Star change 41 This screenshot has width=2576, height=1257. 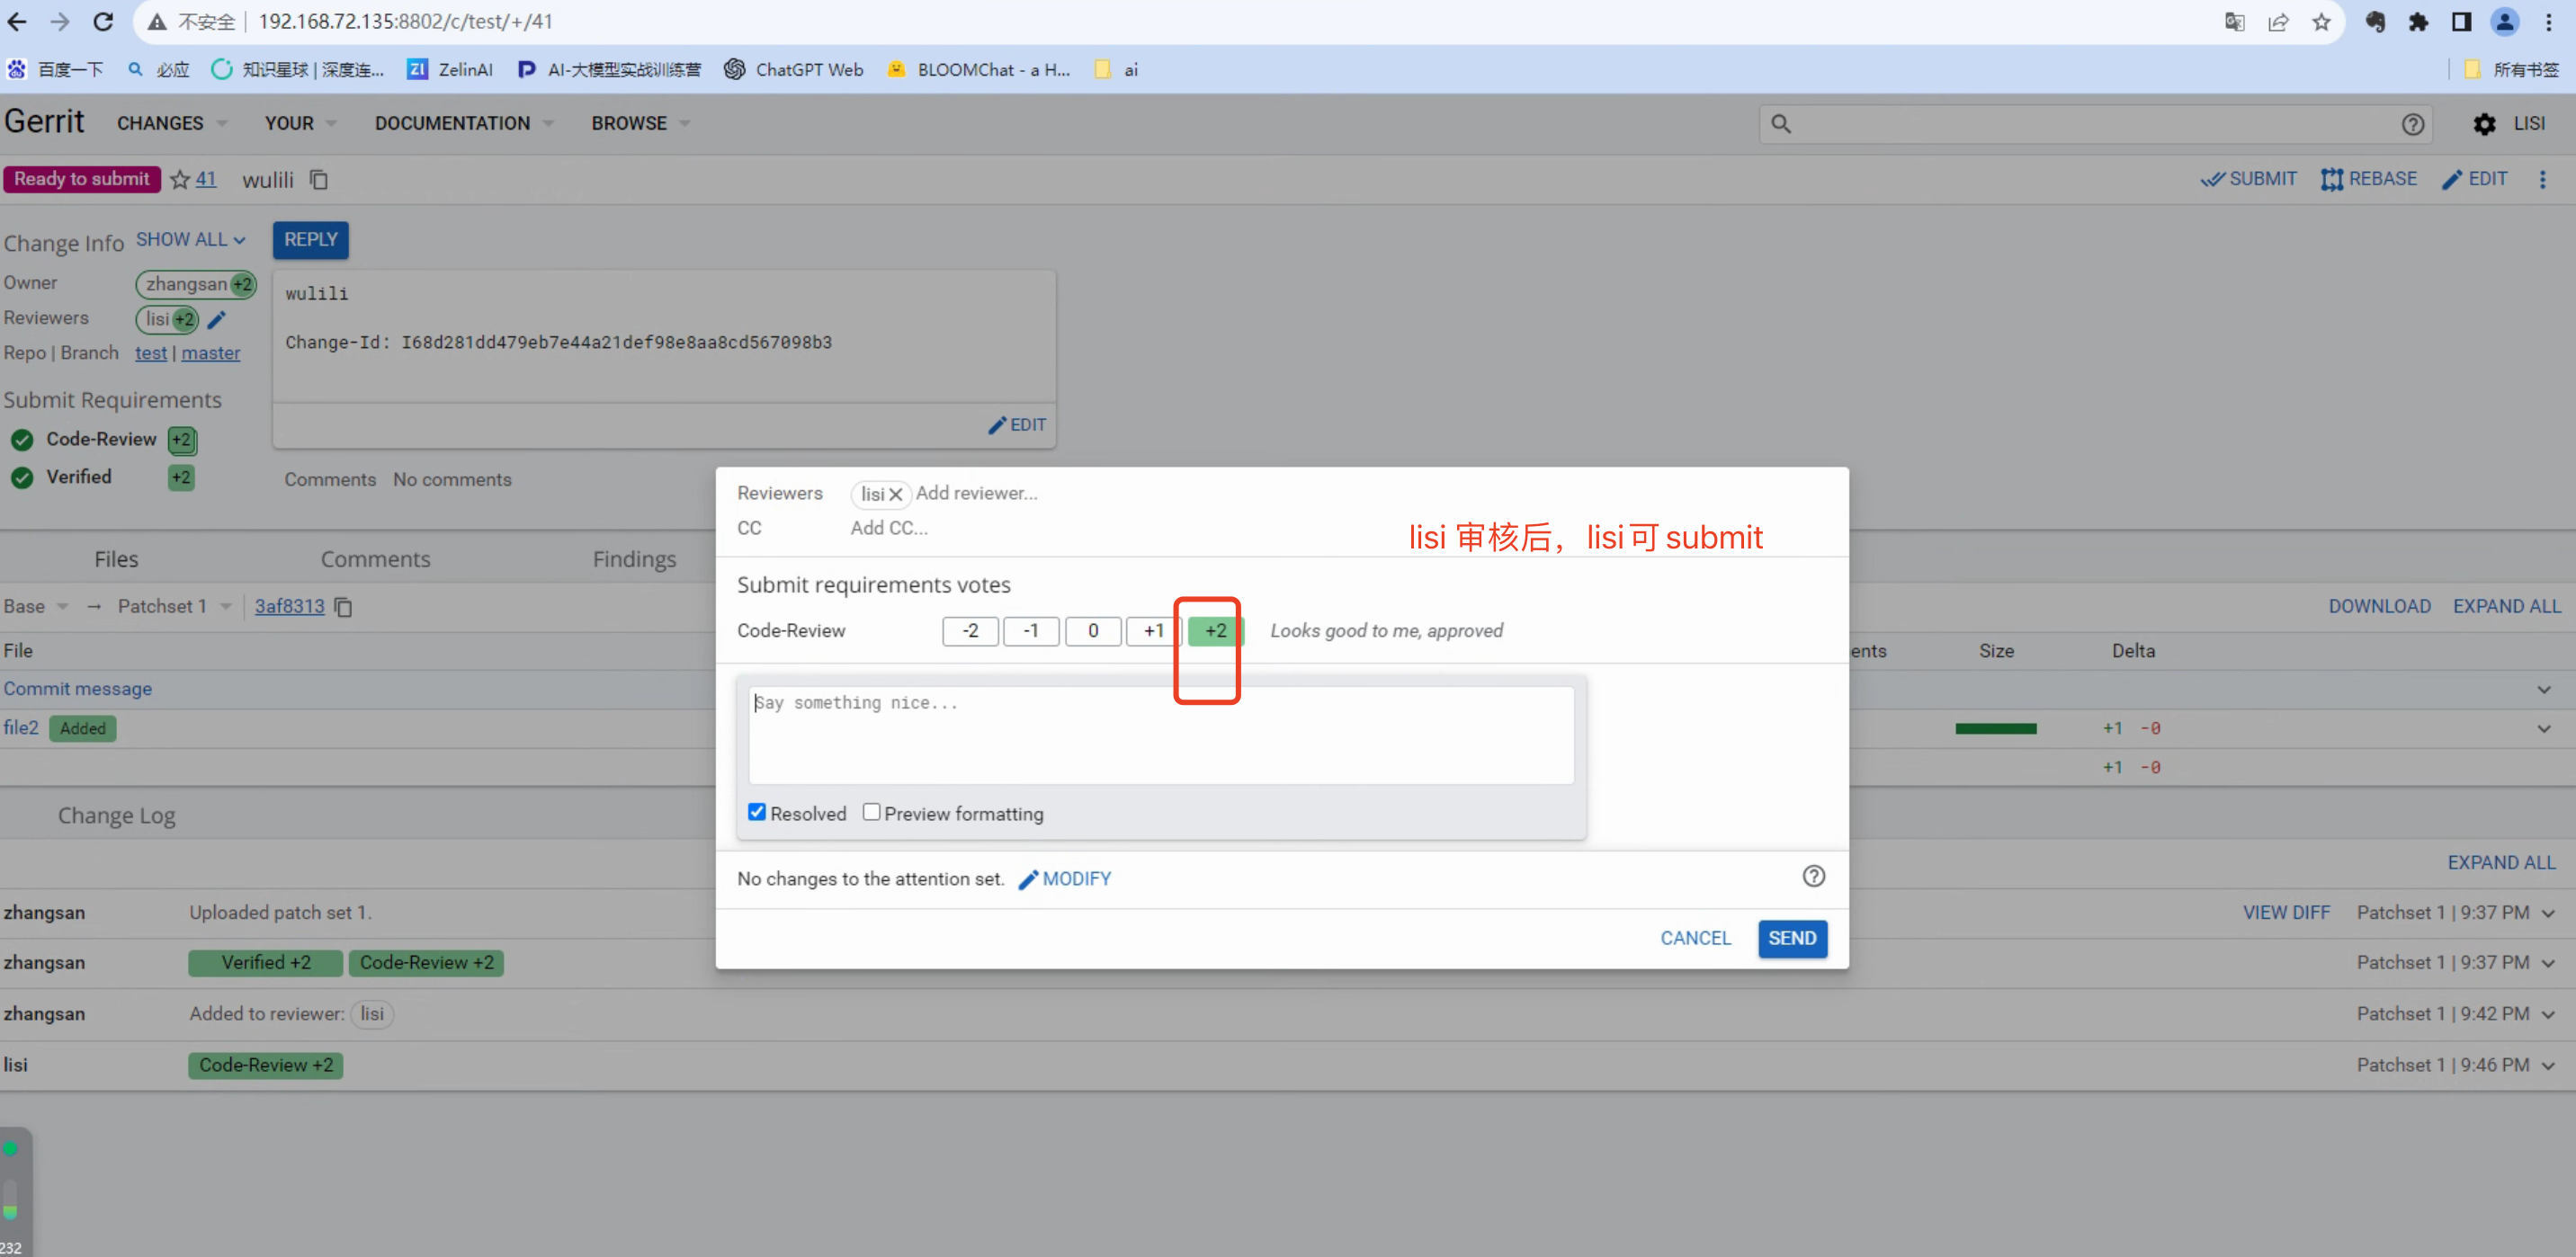(180, 180)
